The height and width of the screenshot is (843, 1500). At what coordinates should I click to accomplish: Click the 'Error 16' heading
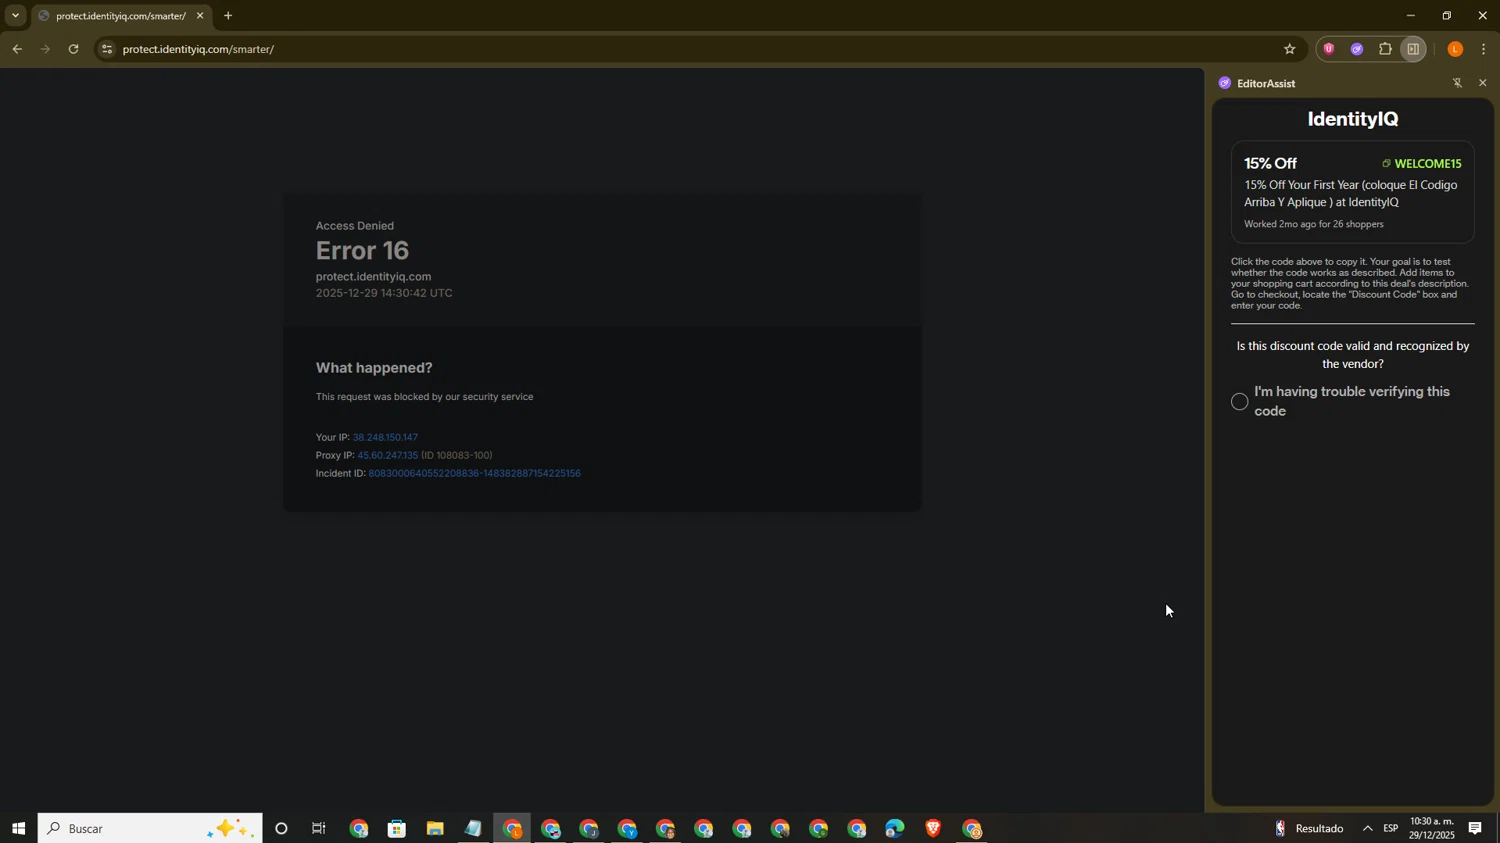pyautogui.click(x=362, y=250)
